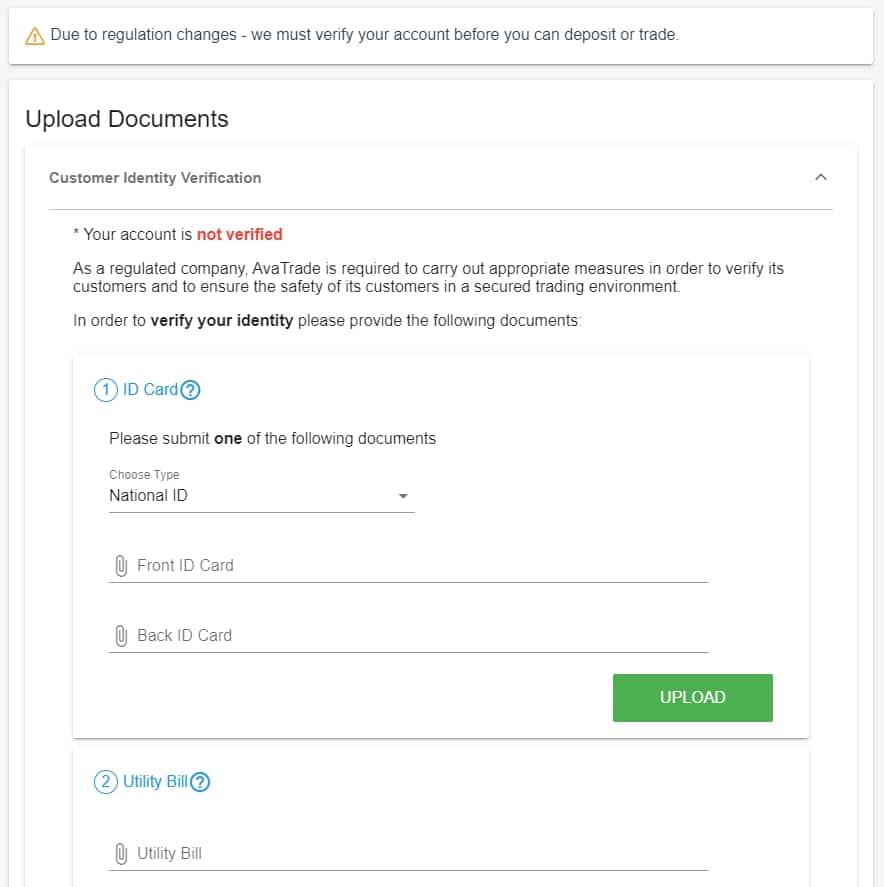Click the warning triangle icon in regulation notice
Viewport: 884px width, 887px height.
click(35, 36)
